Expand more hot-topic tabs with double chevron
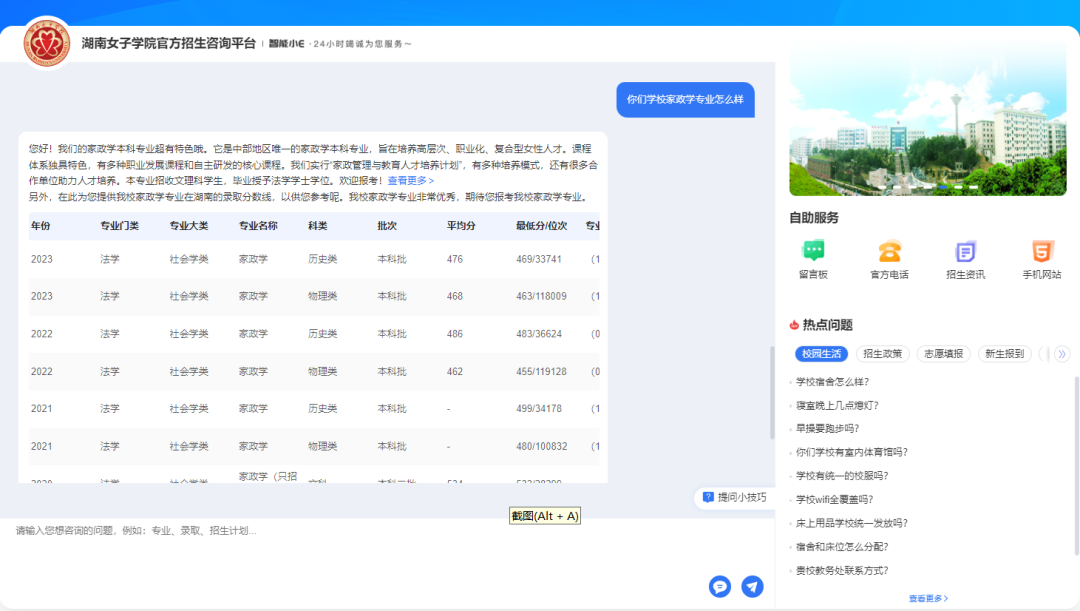Viewport: 1080px width, 611px height. [1062, 354]
